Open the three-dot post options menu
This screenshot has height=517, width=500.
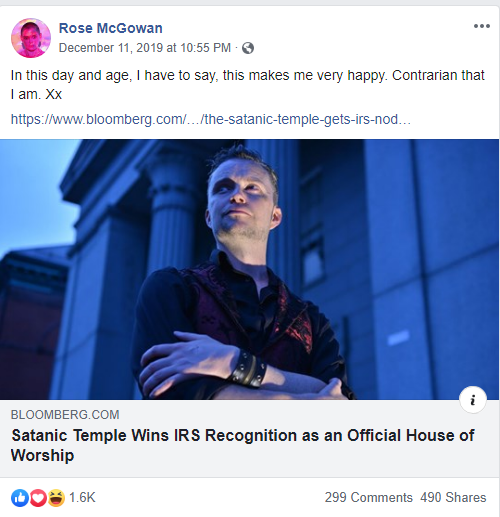(x=482, y=26)
